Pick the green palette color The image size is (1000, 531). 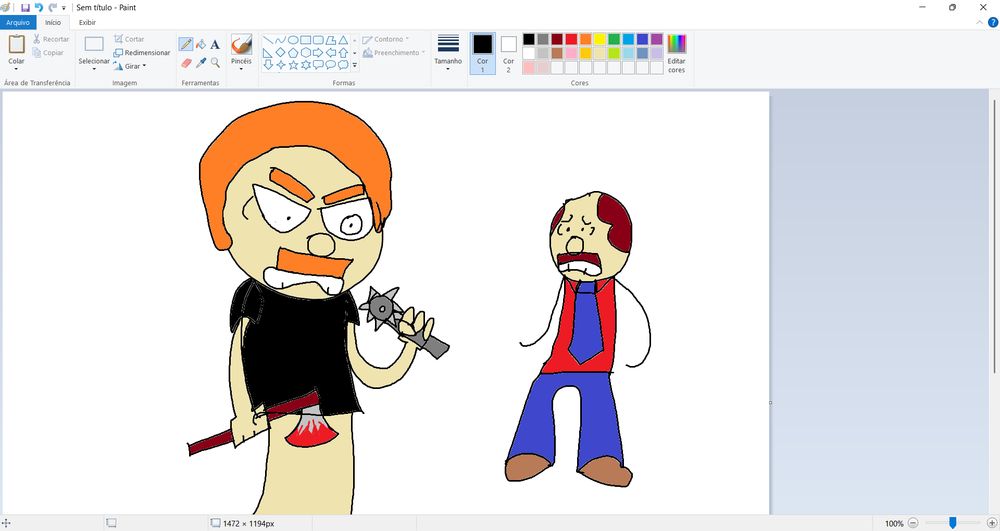pyautogui.click(x=614, y=39)
